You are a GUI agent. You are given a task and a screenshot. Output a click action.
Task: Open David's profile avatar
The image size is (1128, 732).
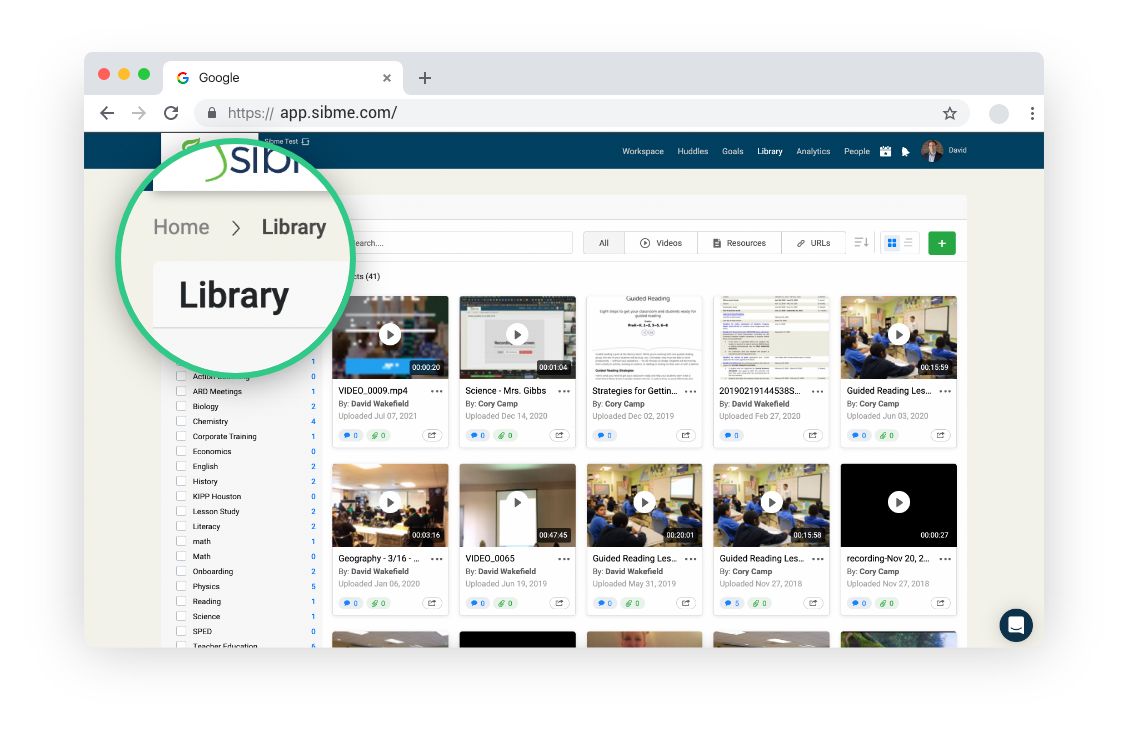click(932, 151)
